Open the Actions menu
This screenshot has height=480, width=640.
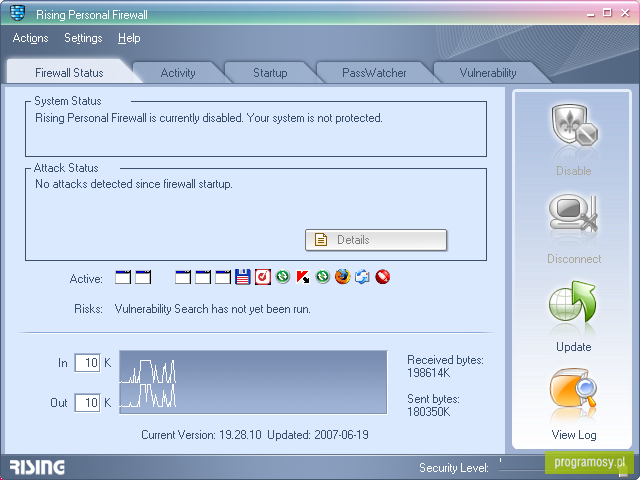coord(30,38)
